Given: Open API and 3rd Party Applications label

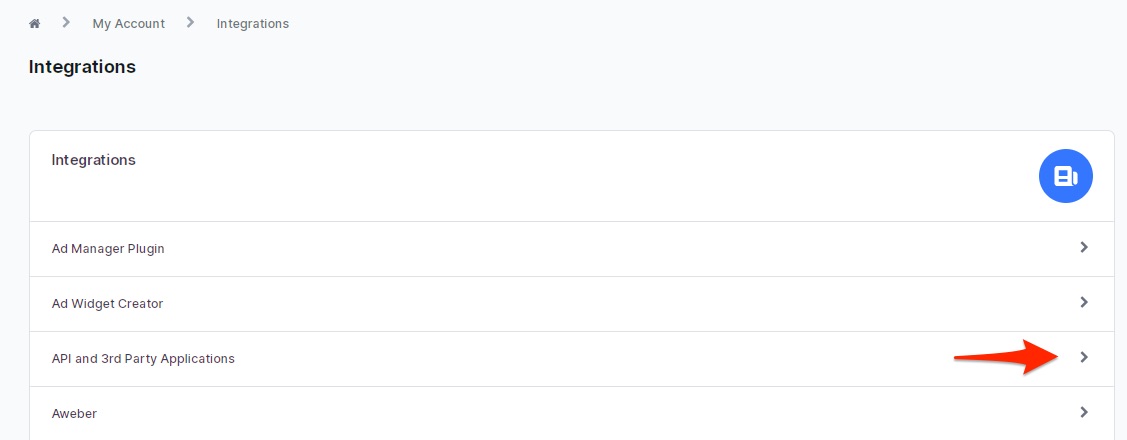Looking at the screenshot, I should [x=143, y=358].
